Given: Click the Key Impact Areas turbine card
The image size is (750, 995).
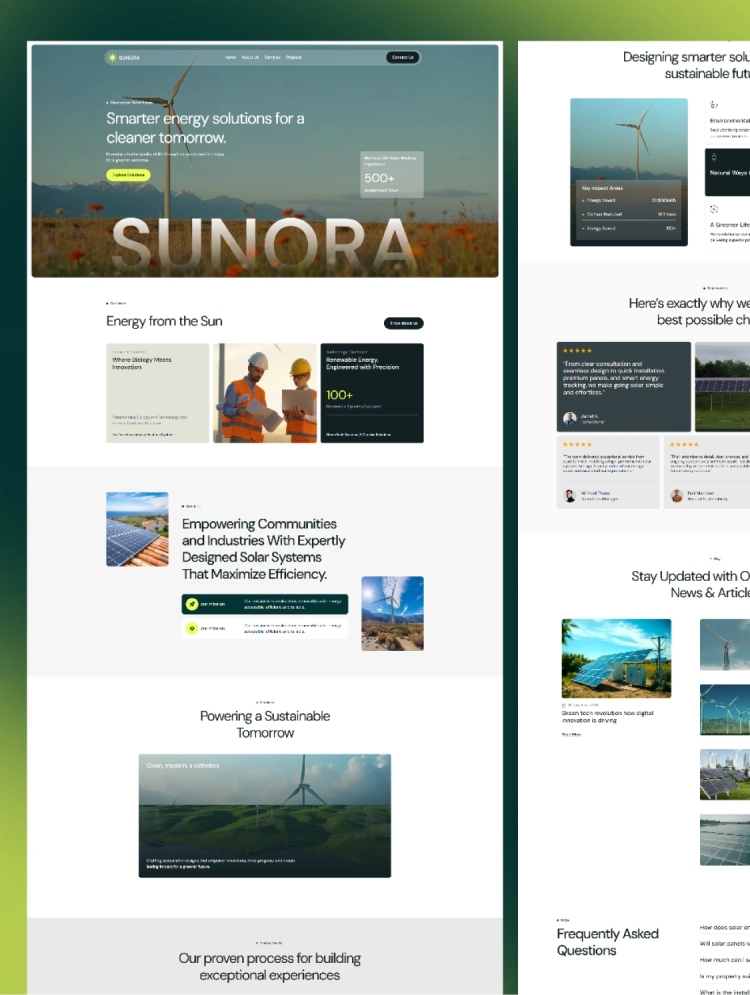Looking at the screenshot, I should click(629, 172).
